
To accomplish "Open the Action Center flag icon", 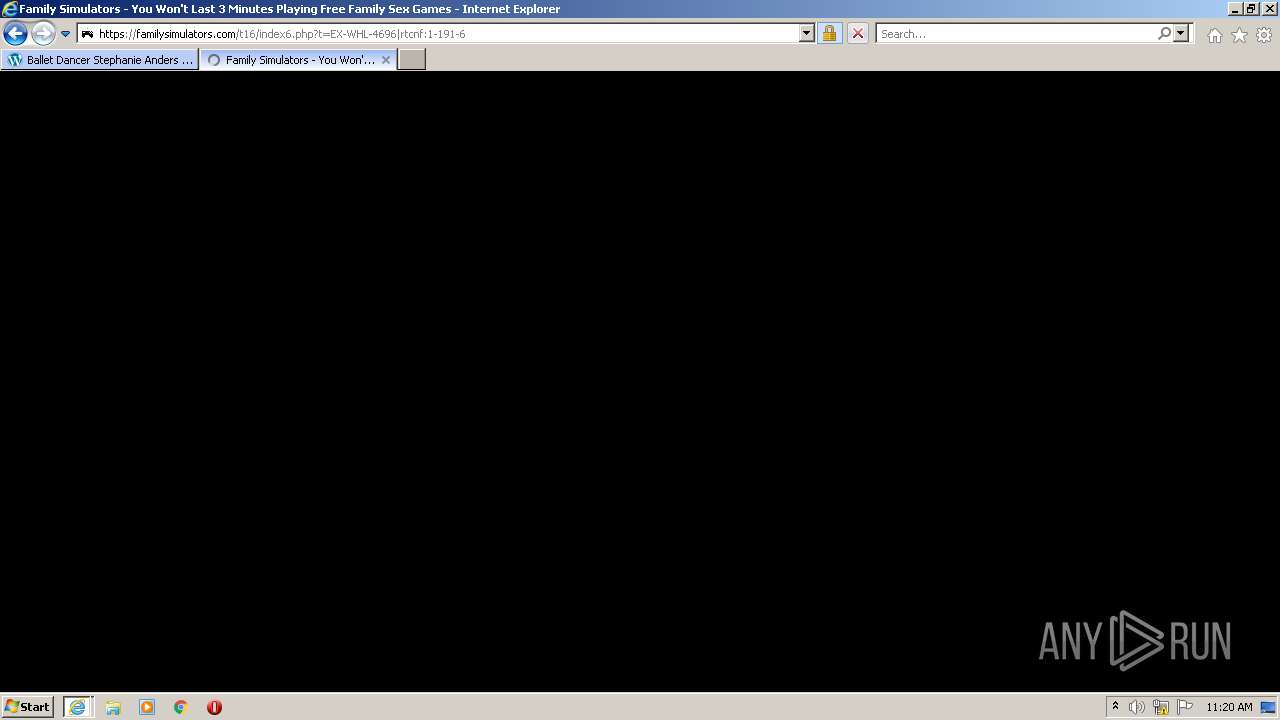I will [1185, 707].
